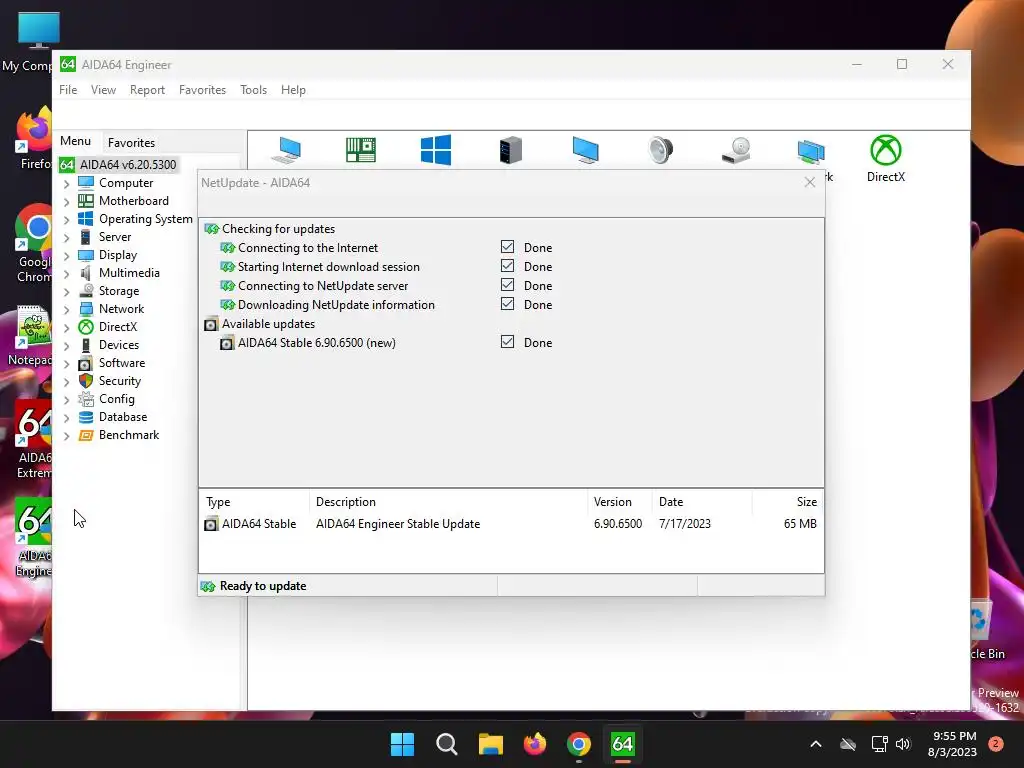The width and height of the screenshot is (1024, 768).
Task: Open File Explorer from the taskbar
Action: (490, 744)
